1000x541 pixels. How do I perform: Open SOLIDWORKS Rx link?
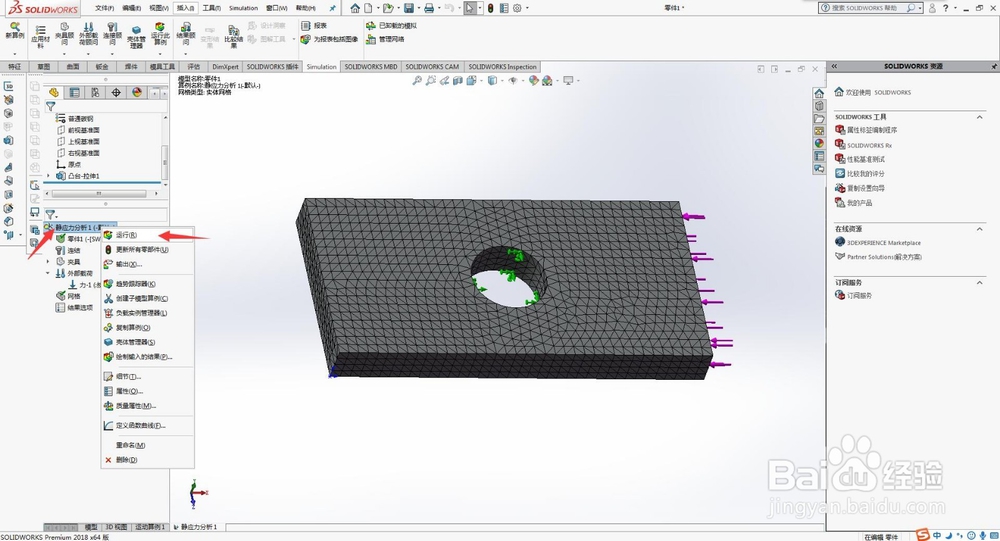869,145
